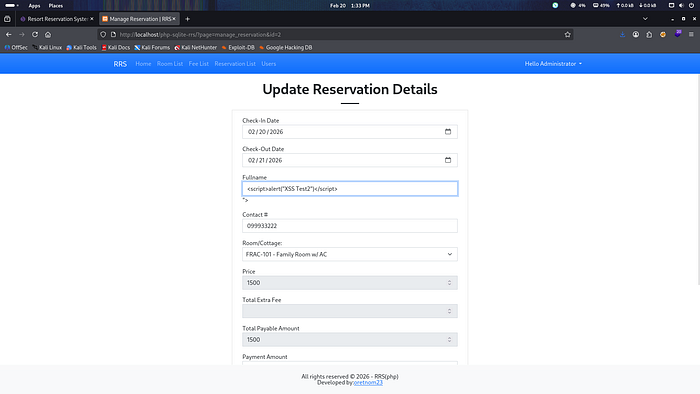700x394 pixels.
Task: Go back with the browser back arrow
Action: pos(8,34)
